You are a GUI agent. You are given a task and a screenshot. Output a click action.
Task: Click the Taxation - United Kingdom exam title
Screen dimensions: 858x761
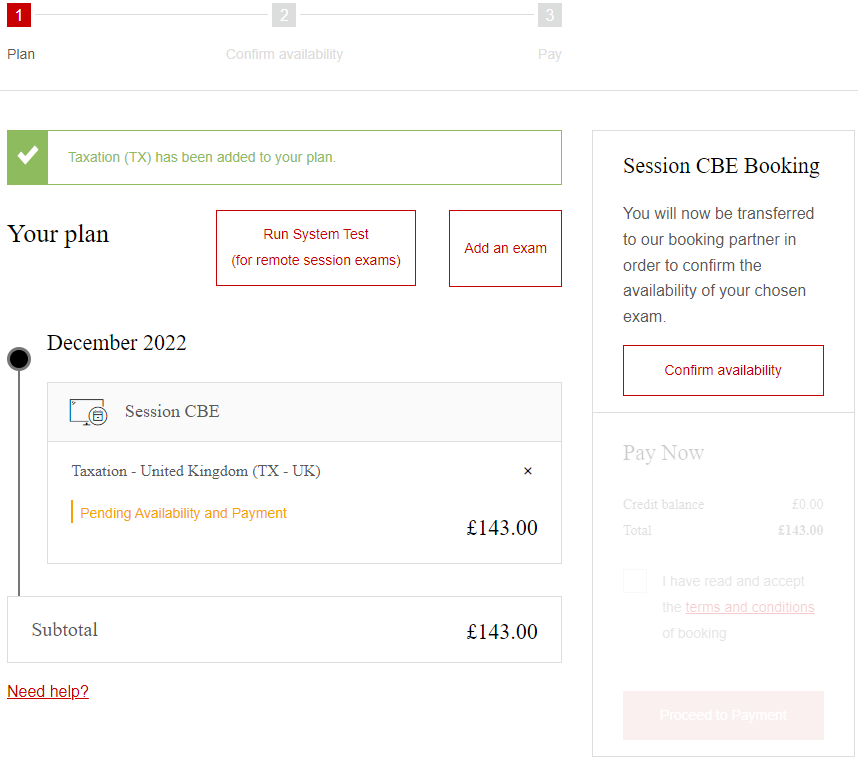(196, 471)
